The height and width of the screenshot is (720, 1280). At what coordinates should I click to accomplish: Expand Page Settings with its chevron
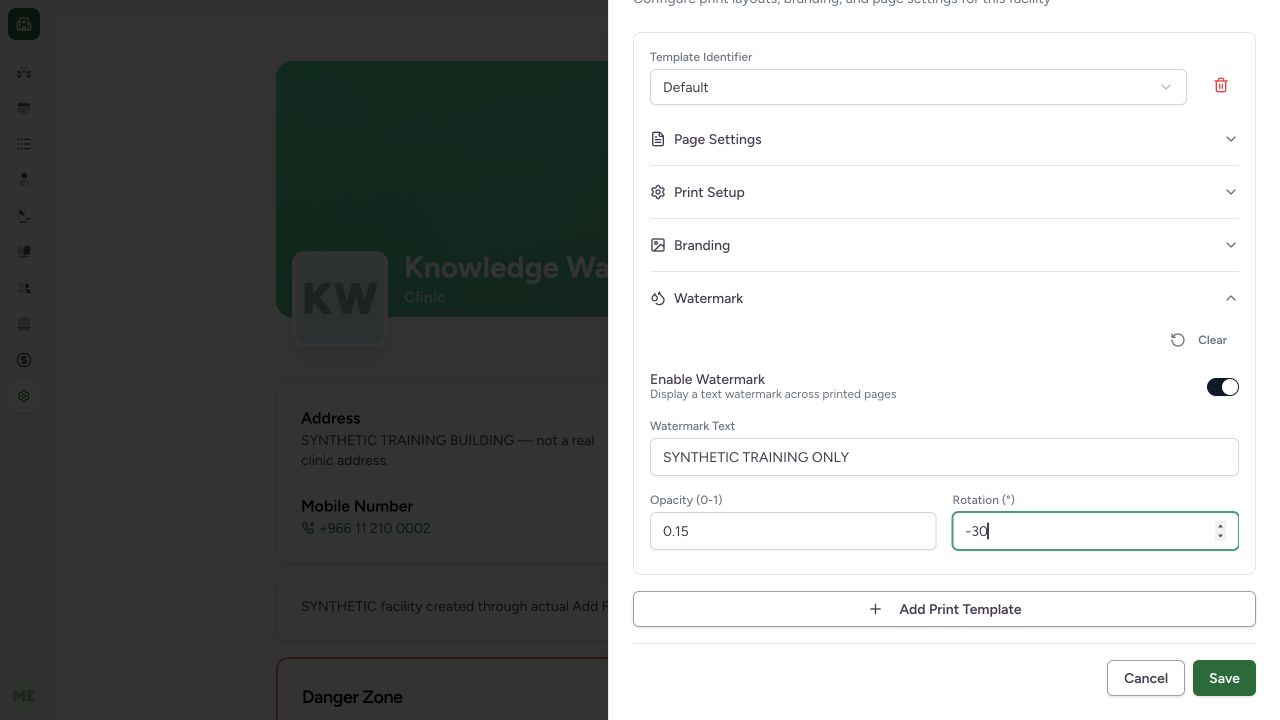1231,139
